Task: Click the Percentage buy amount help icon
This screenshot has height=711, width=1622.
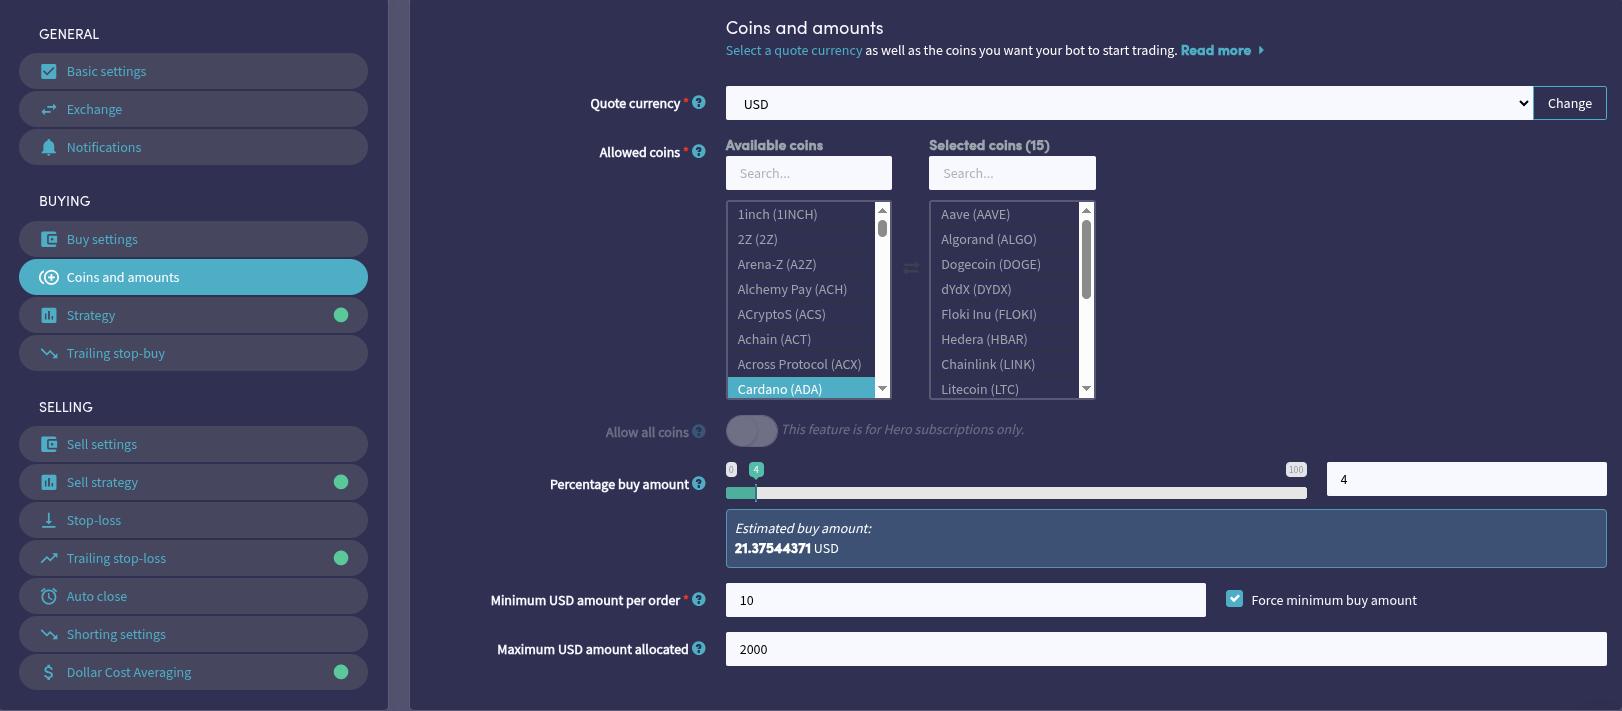Action: (x=699, y=484)
